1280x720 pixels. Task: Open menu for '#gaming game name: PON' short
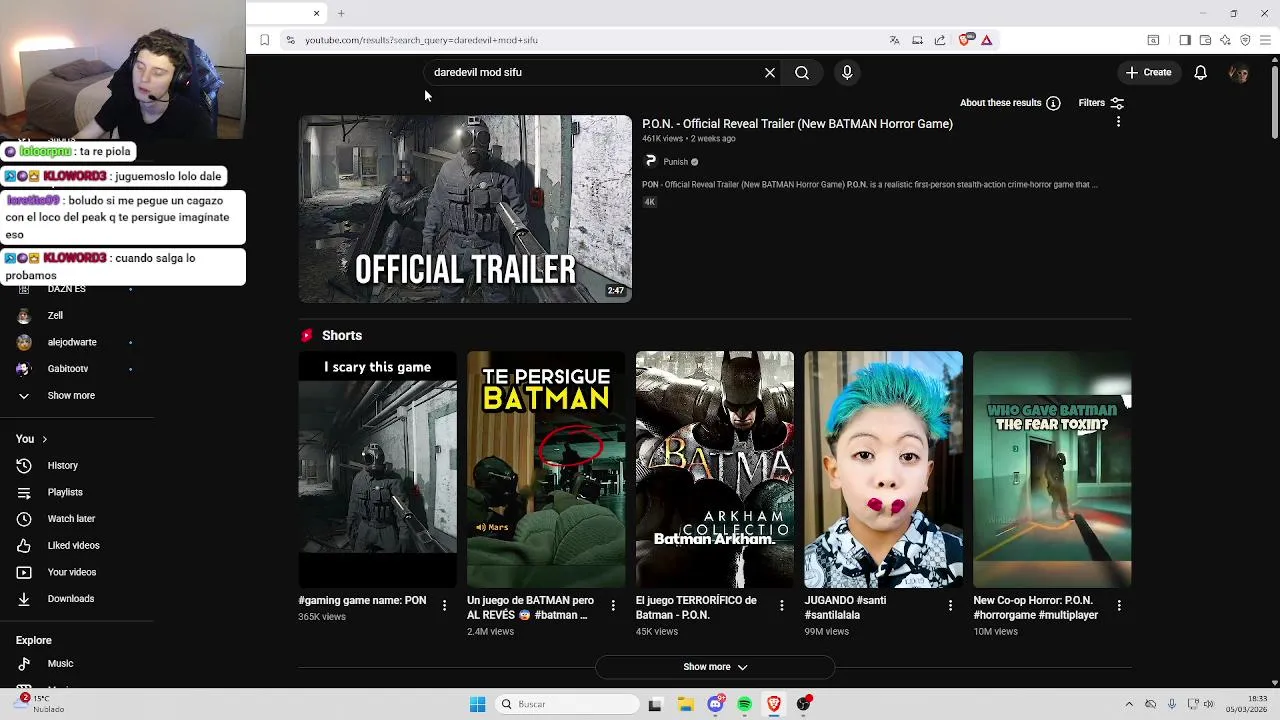coord(444,605)
